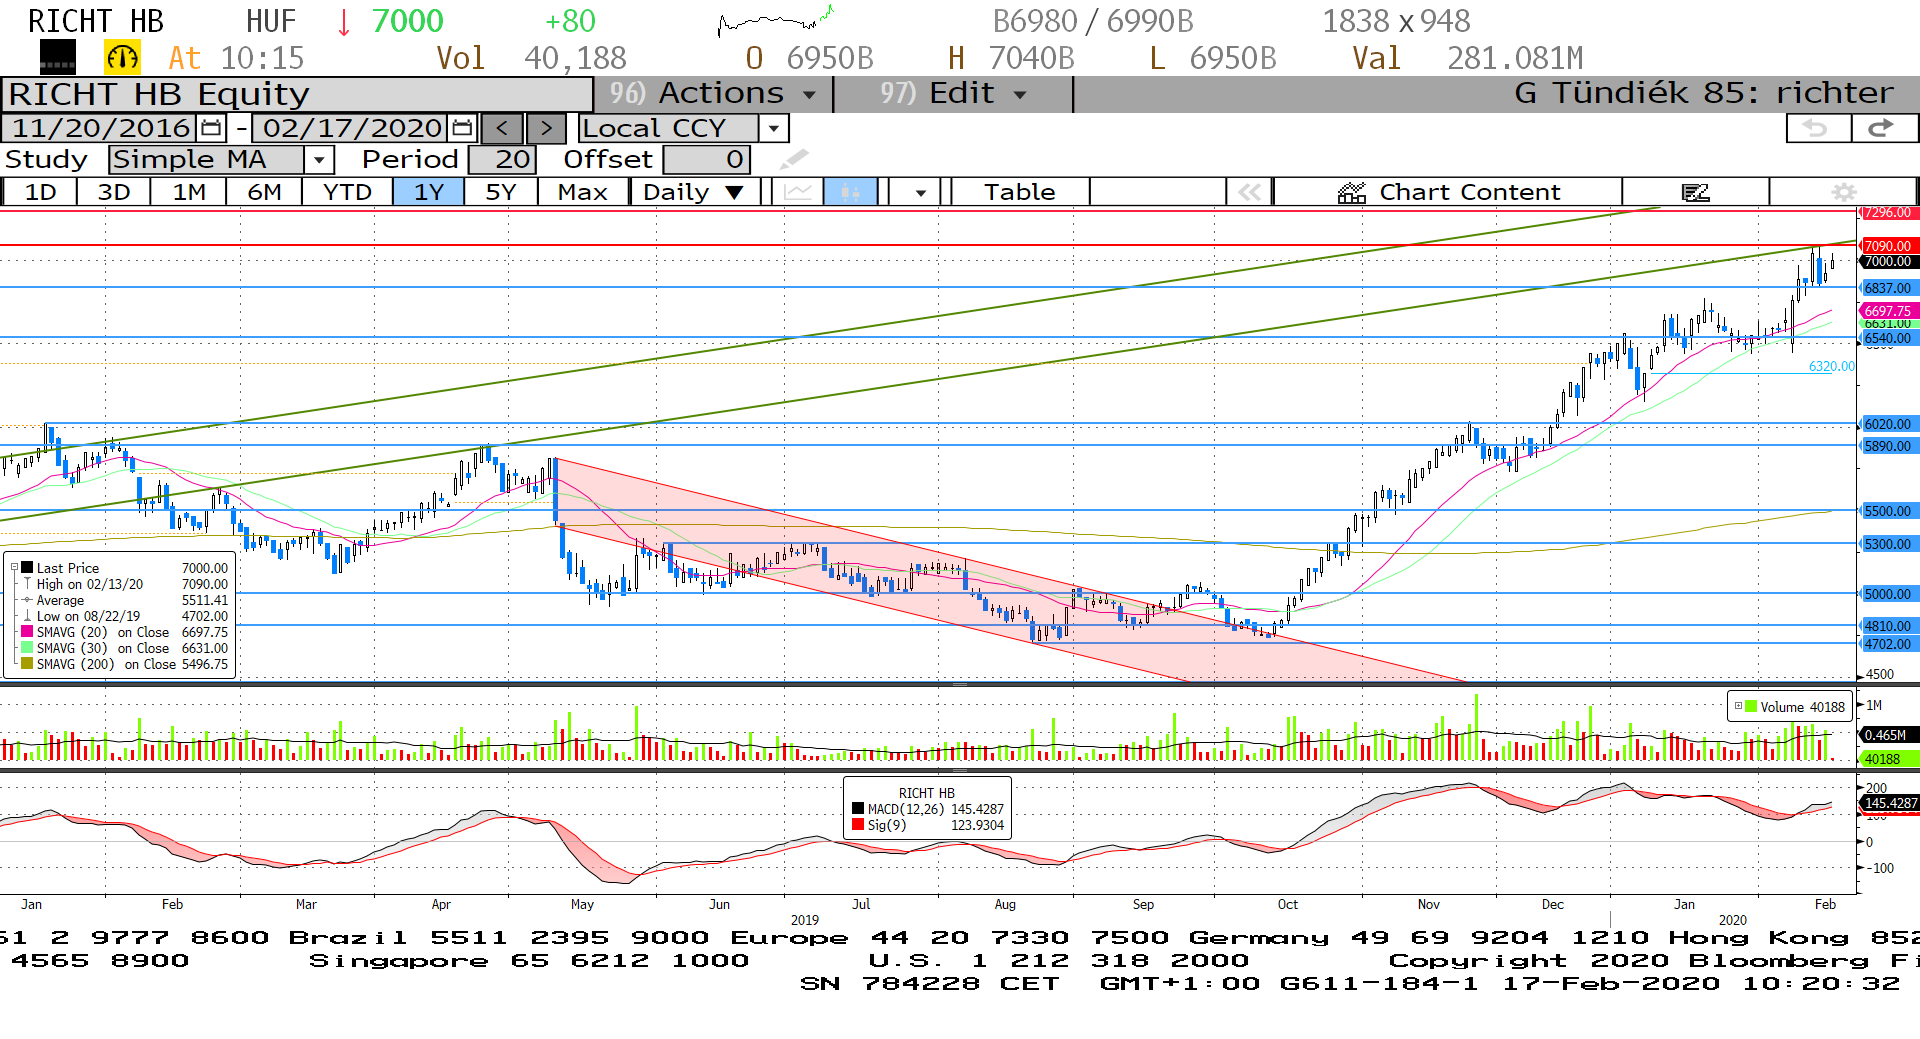
Task: Open the chart style dropdown arrow
Action: (920, 192)
